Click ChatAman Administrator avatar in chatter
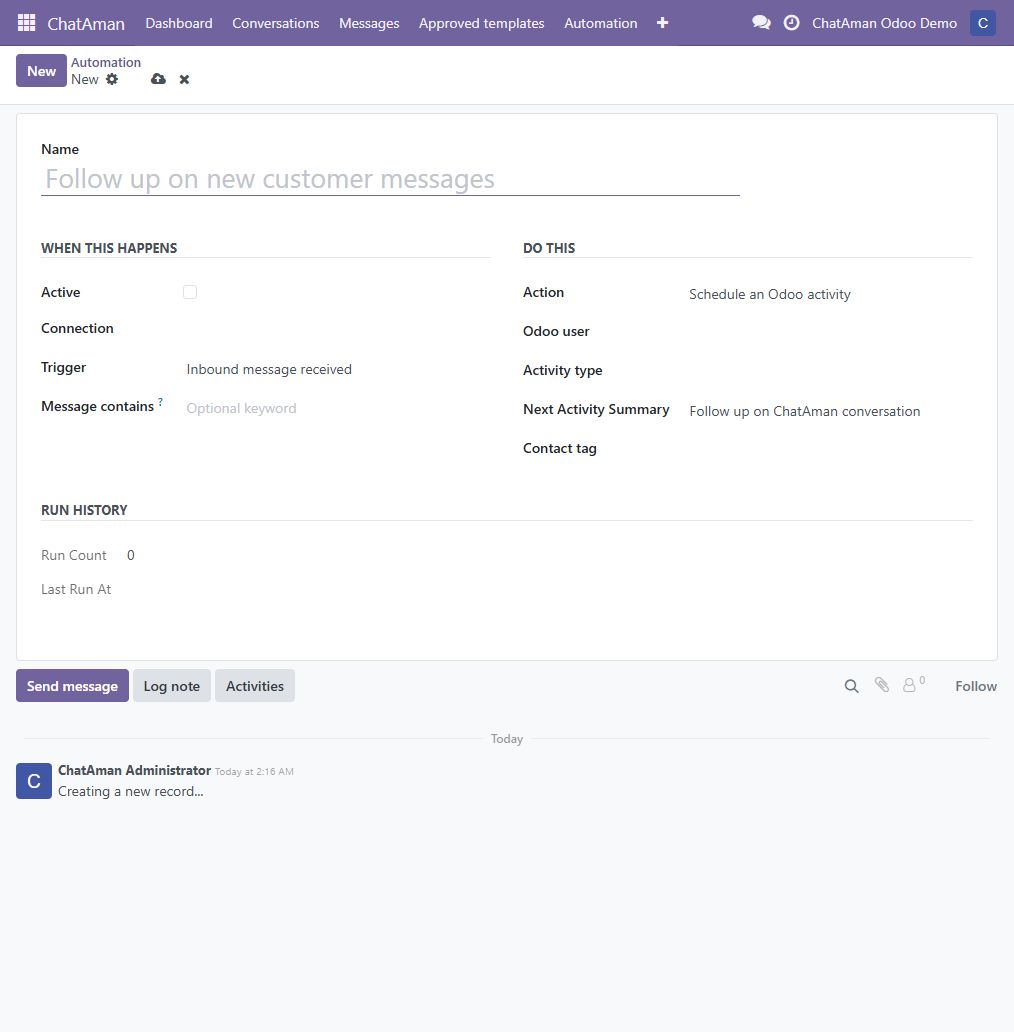The width and height of the screenshot is (1014, 1032). (34, 781)
